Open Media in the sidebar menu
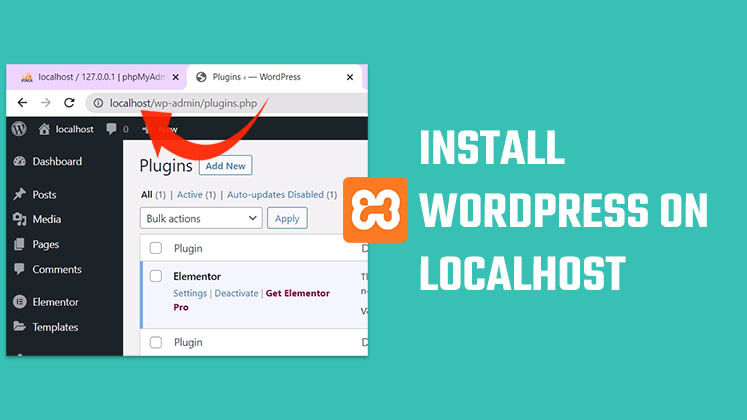This screenshot has height=420, width=747. [x=47, y=219]
